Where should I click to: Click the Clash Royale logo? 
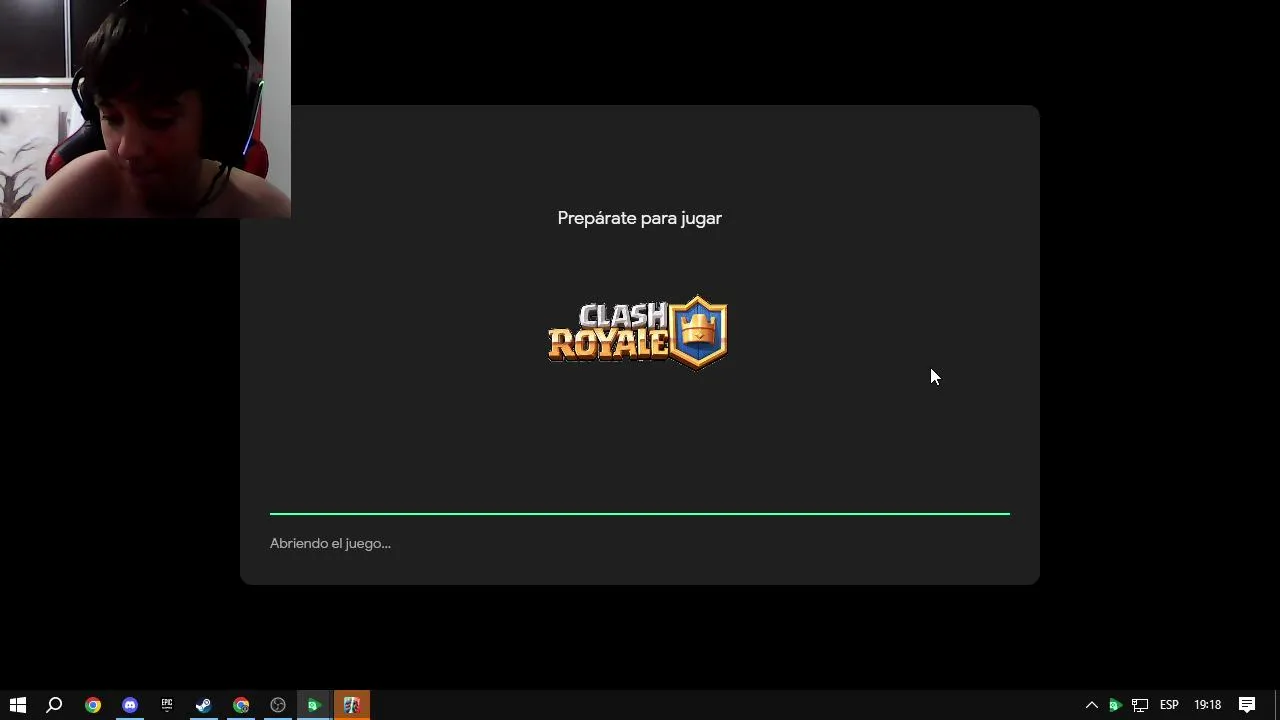[x=638, y=332]
